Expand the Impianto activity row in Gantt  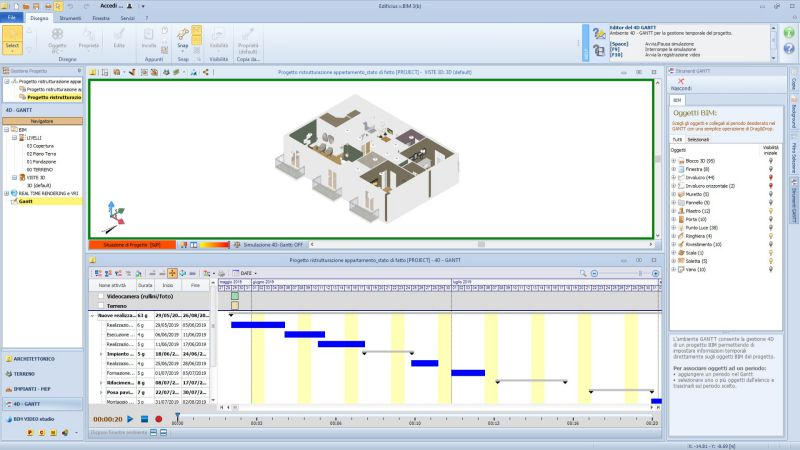101,354
